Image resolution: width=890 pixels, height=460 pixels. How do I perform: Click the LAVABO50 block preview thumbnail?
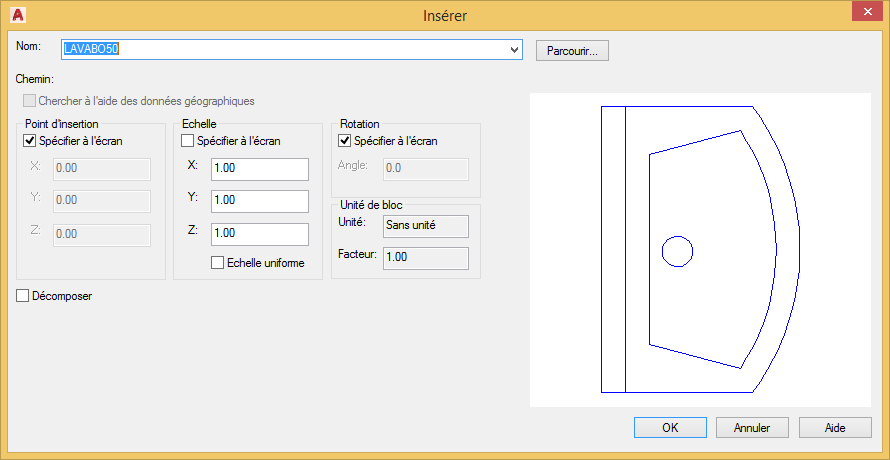(x=700, y=250)
